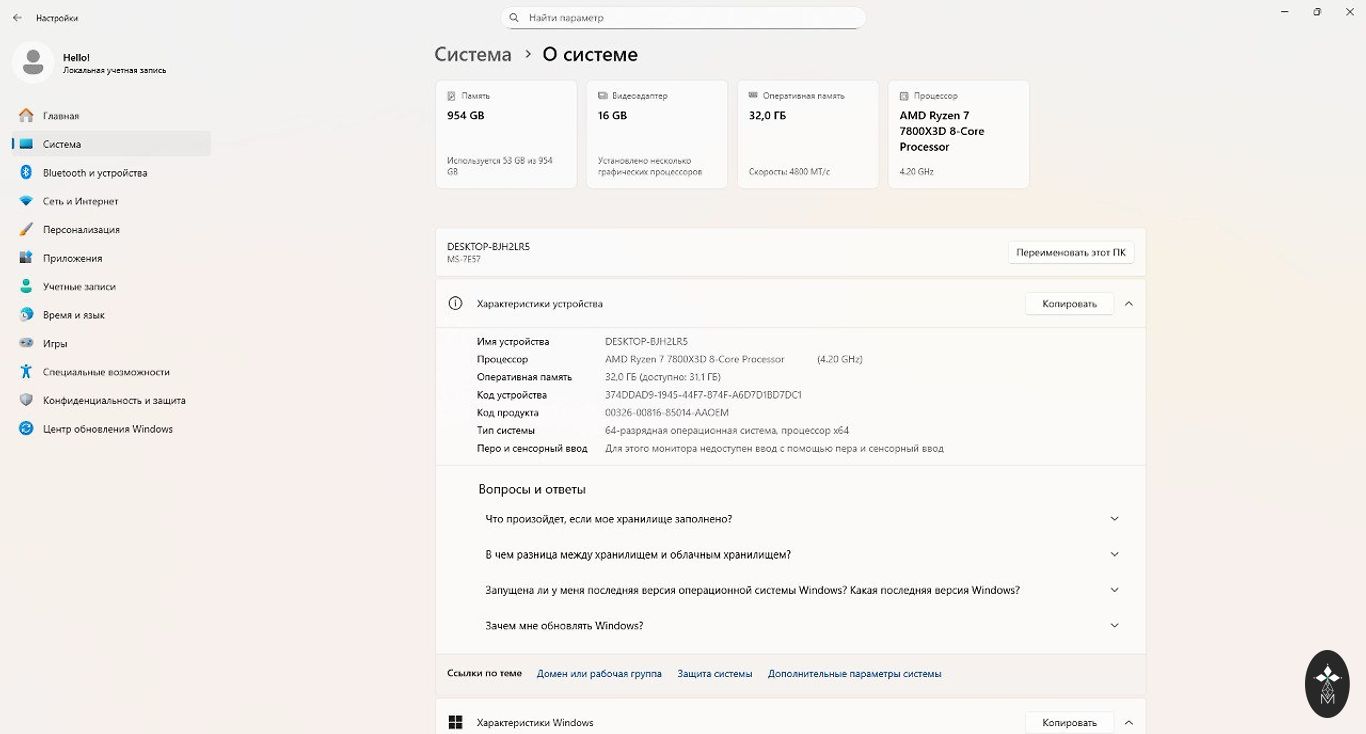
Task: Click the Центр обновления Windows icon
Action: click(x=26, y=429)
